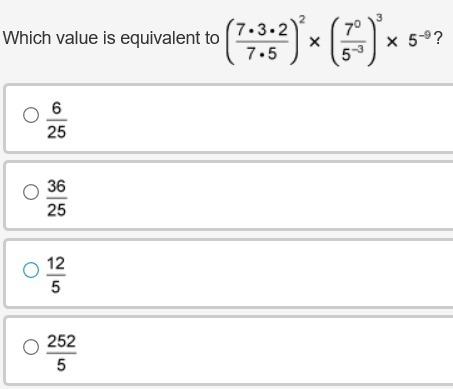Pick the blue-outlined 12/5 radio button

[x=31, y=270]
